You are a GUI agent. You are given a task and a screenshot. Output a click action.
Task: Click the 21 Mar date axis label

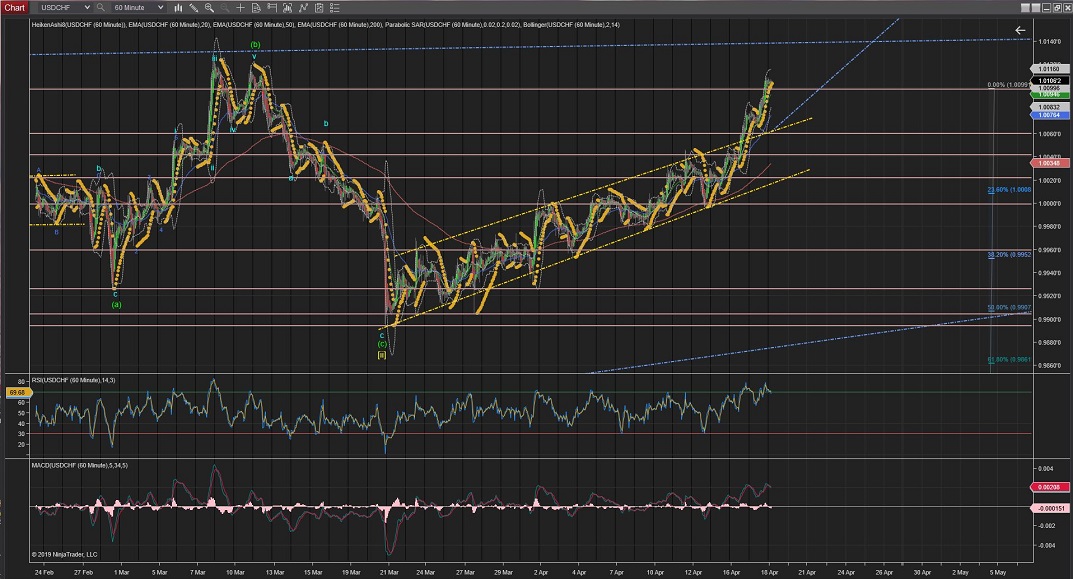click(389, 572)
